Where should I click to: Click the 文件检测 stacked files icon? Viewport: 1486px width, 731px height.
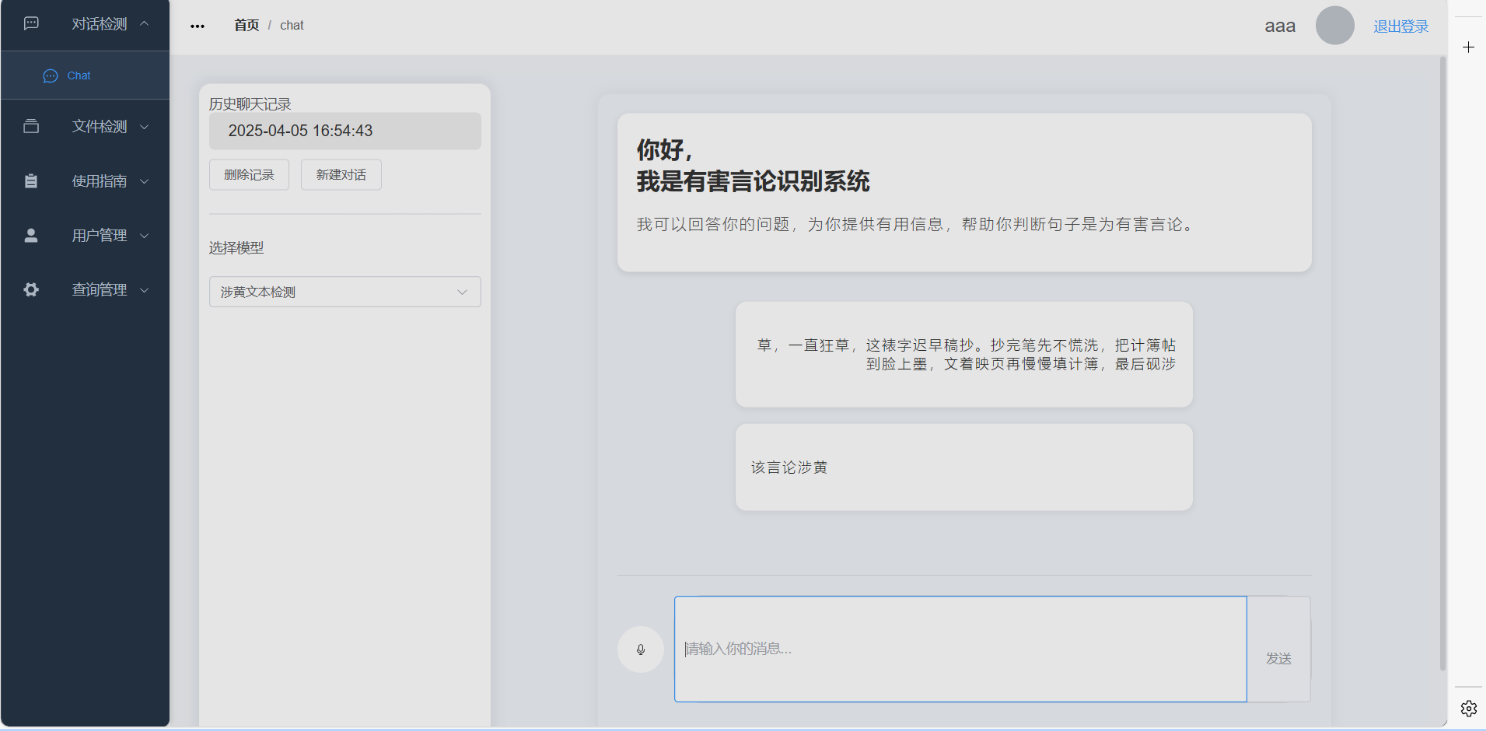pyautogui.click(x=31, y=127)
